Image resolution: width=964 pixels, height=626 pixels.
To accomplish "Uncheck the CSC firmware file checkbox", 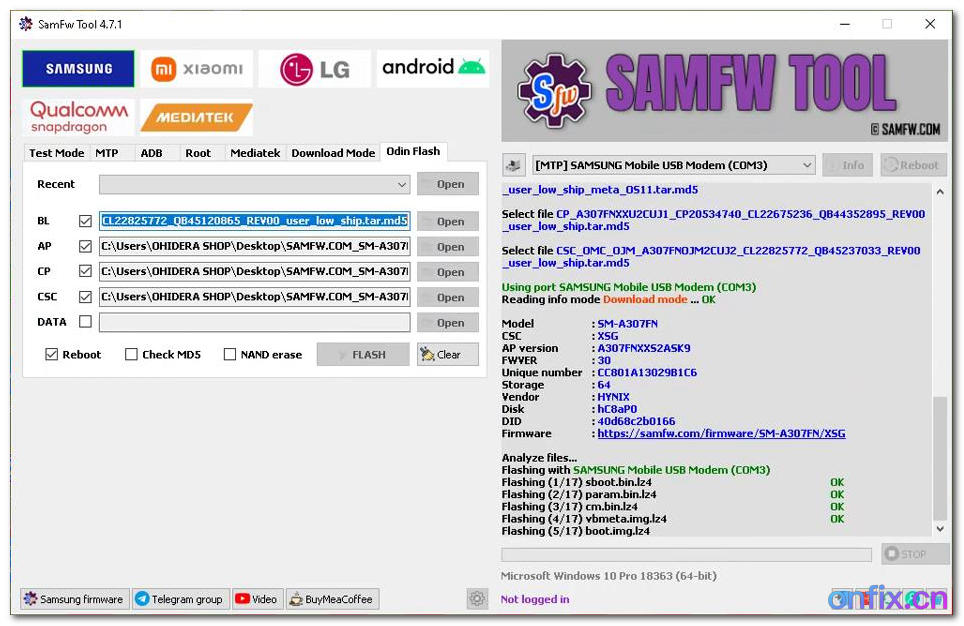I will coord(85,296).
